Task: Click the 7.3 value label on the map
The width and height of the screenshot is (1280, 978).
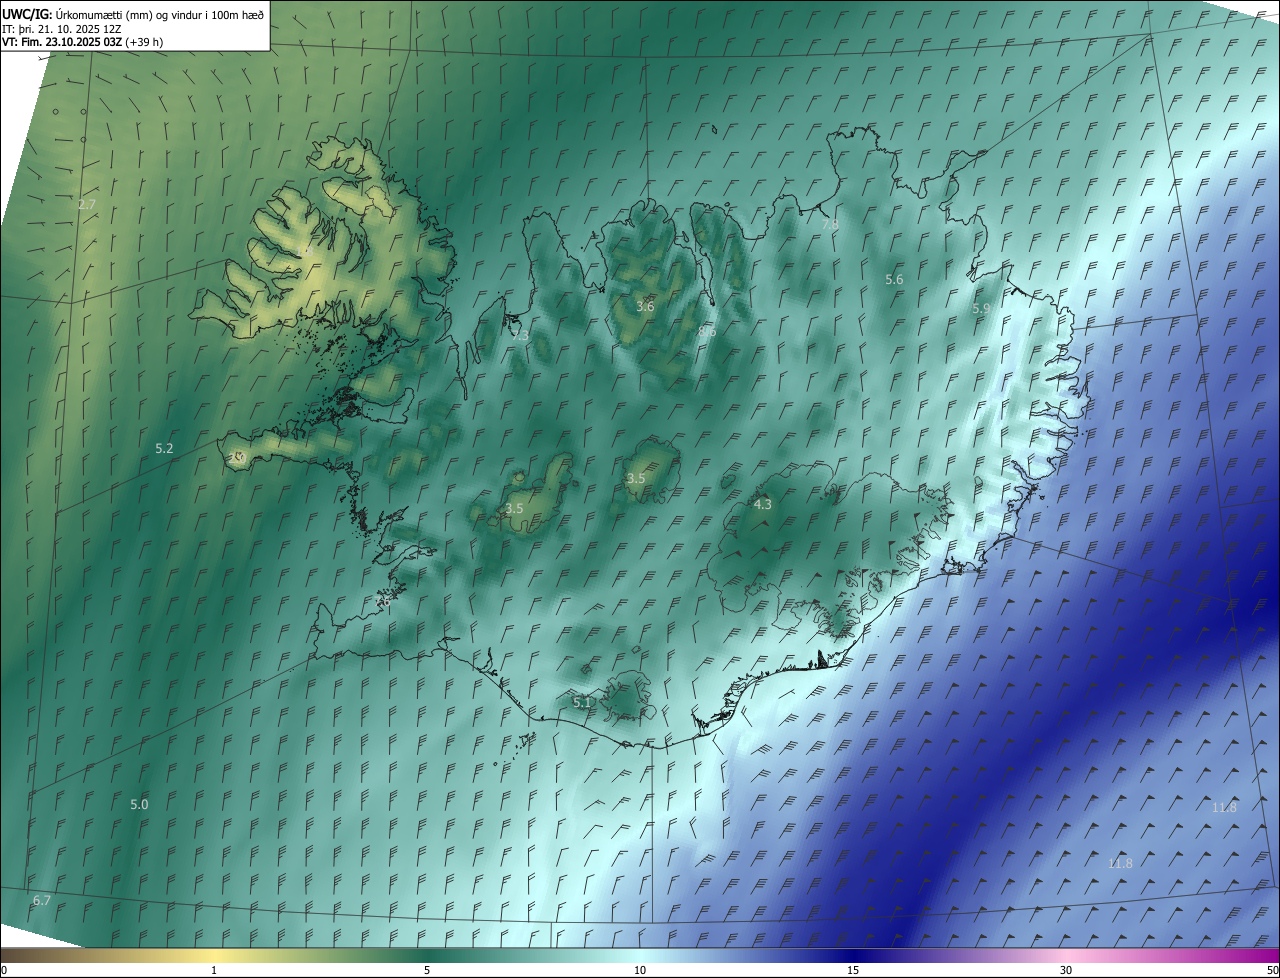Action: click(x=520, y=336)
